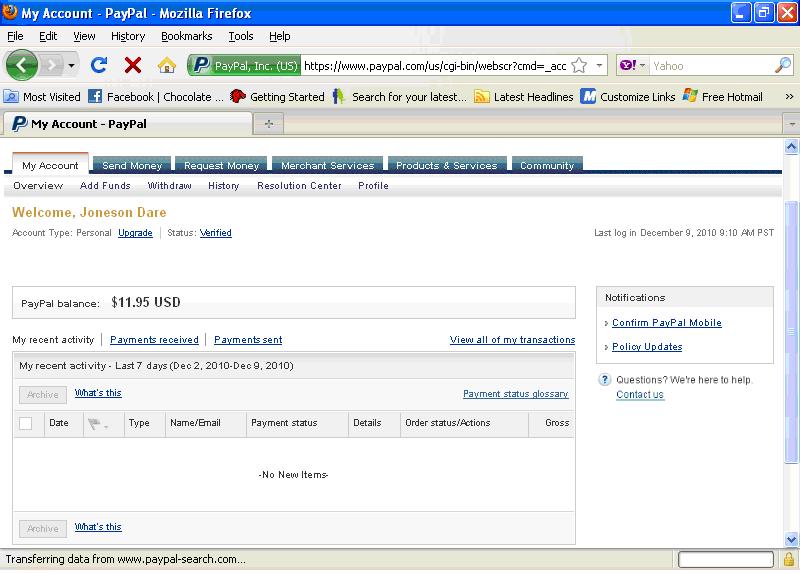Image resolution: width=800 pixels, height=574 pixels.
Task: Open the Help menu
Action: tap(280, 36)
